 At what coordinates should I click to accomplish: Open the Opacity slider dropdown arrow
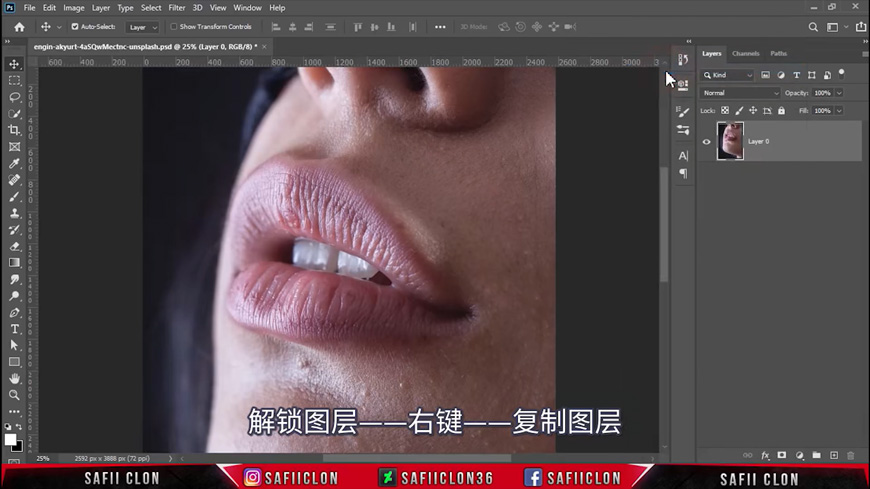pyautogui.click(x=839, y=93)
